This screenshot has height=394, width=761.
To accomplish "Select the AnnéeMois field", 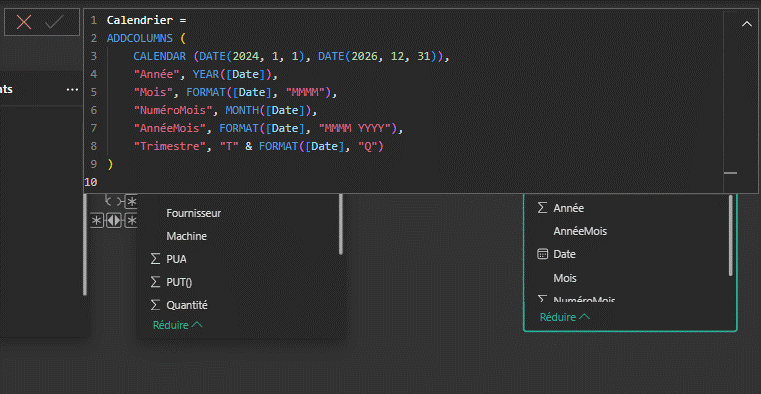I will click(580, 231).
